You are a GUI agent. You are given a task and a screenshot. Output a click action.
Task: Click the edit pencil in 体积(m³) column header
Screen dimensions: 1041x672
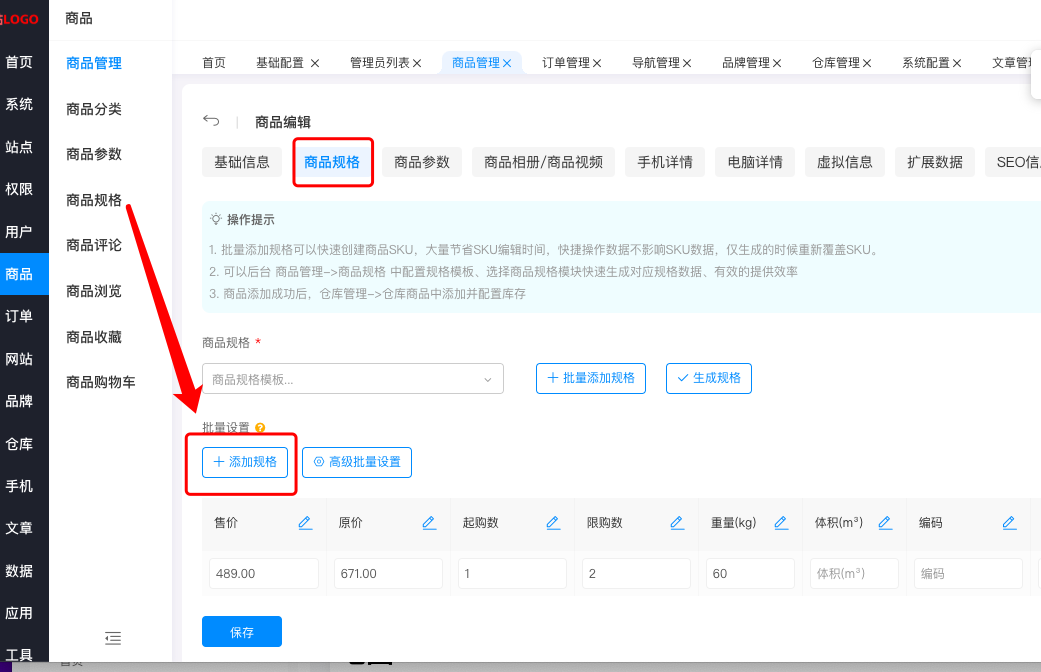pyautogui.click(x=885, y=523)
